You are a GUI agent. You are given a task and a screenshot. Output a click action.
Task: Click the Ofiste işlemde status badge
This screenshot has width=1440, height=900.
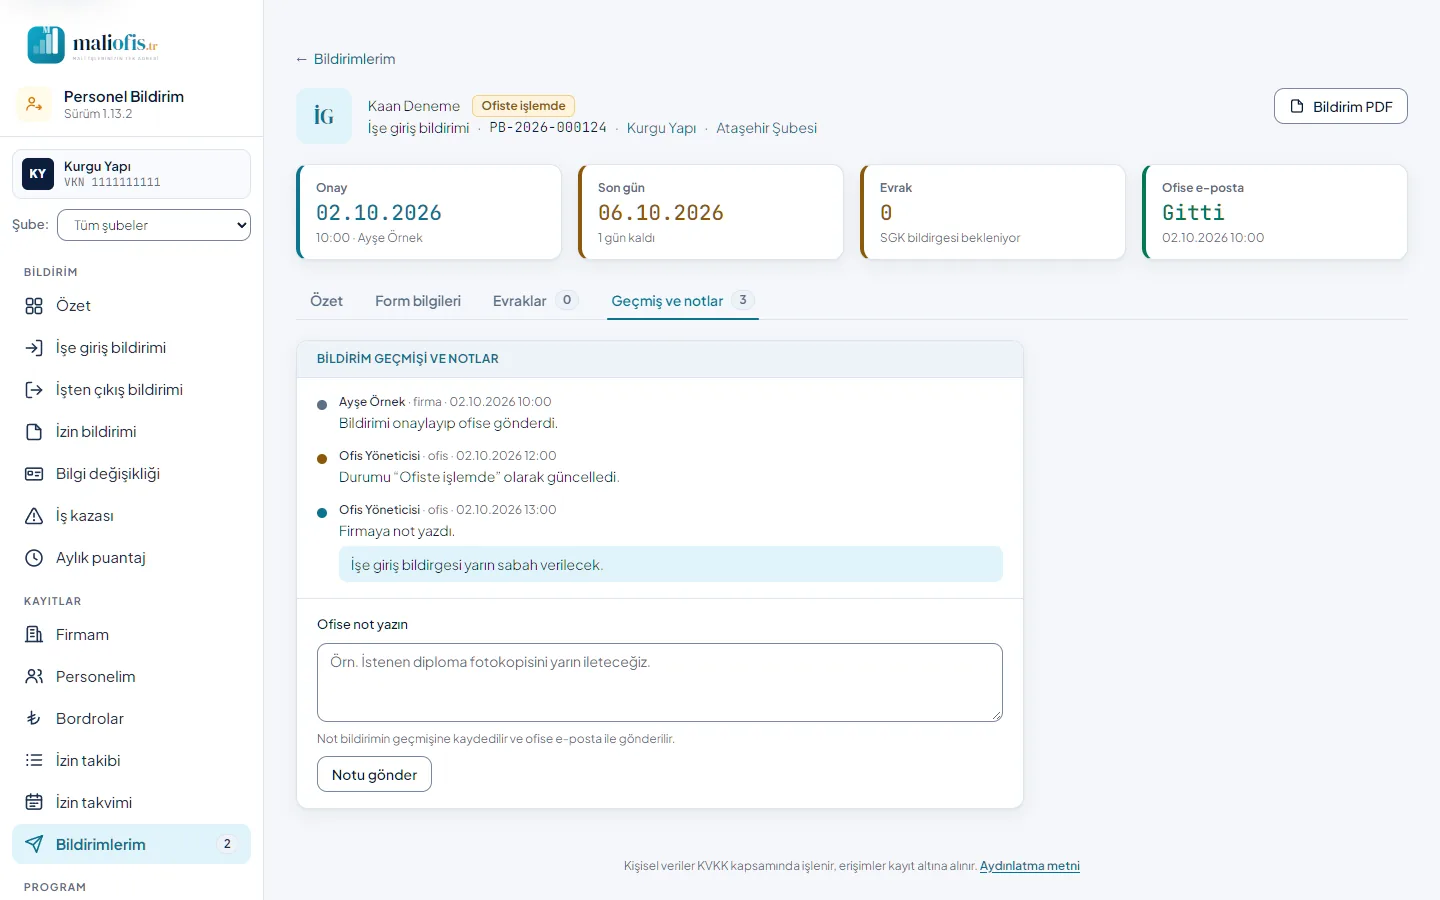pyautogui.click(x=523, y=106)
